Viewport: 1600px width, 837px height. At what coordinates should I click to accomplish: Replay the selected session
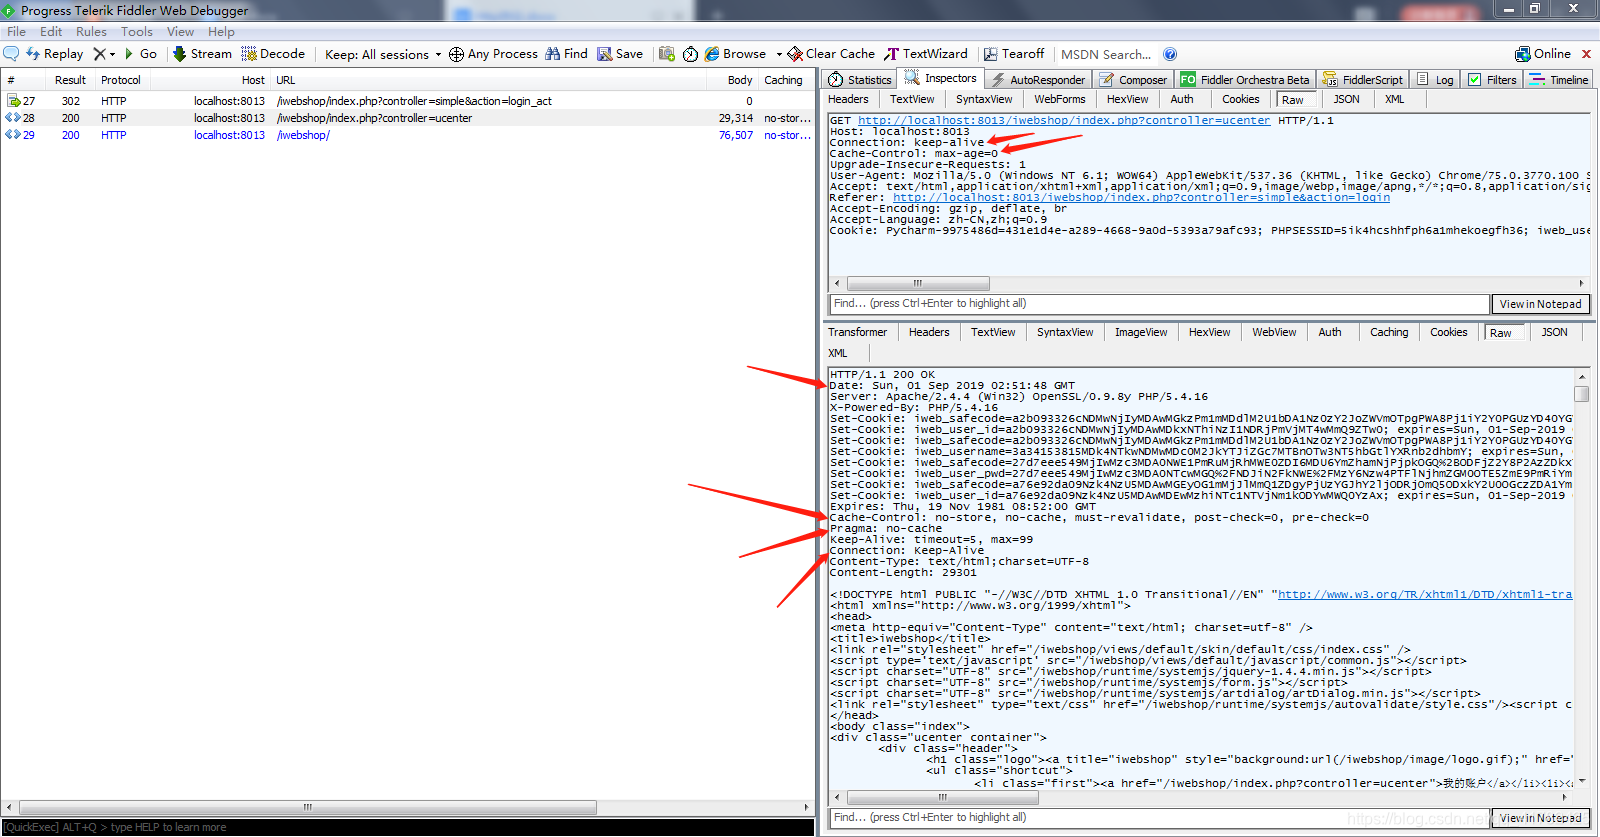coord(54,54)
